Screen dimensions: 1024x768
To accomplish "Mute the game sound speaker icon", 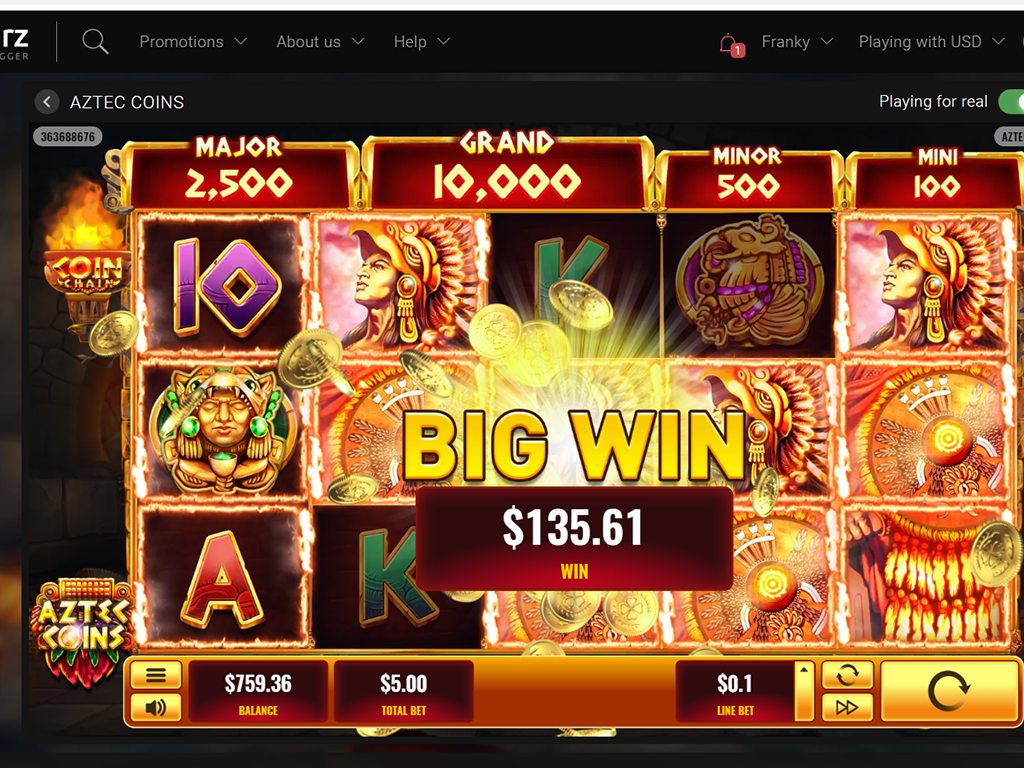I will click(155, 707).
